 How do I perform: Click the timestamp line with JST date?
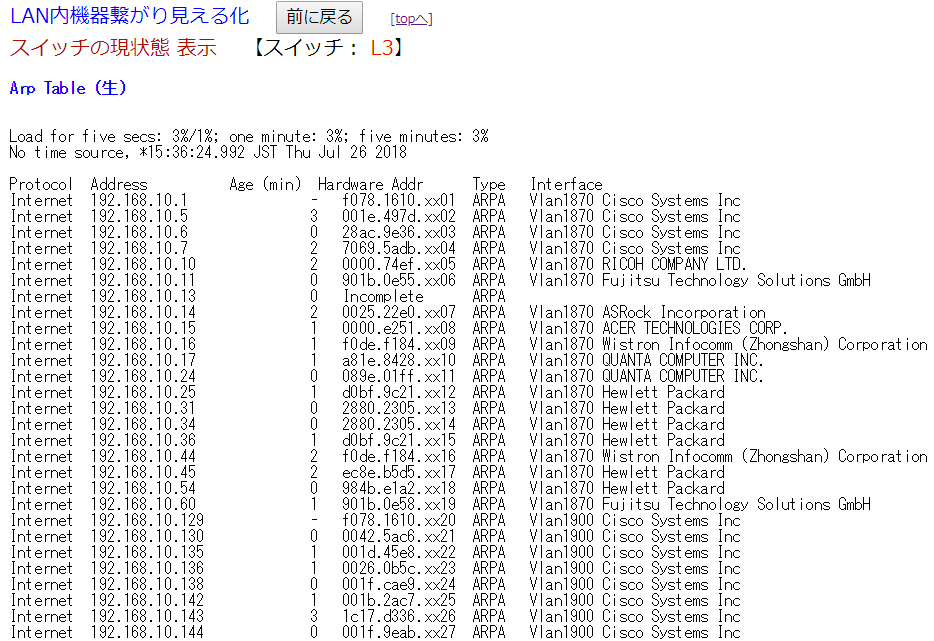click(208, 152)
